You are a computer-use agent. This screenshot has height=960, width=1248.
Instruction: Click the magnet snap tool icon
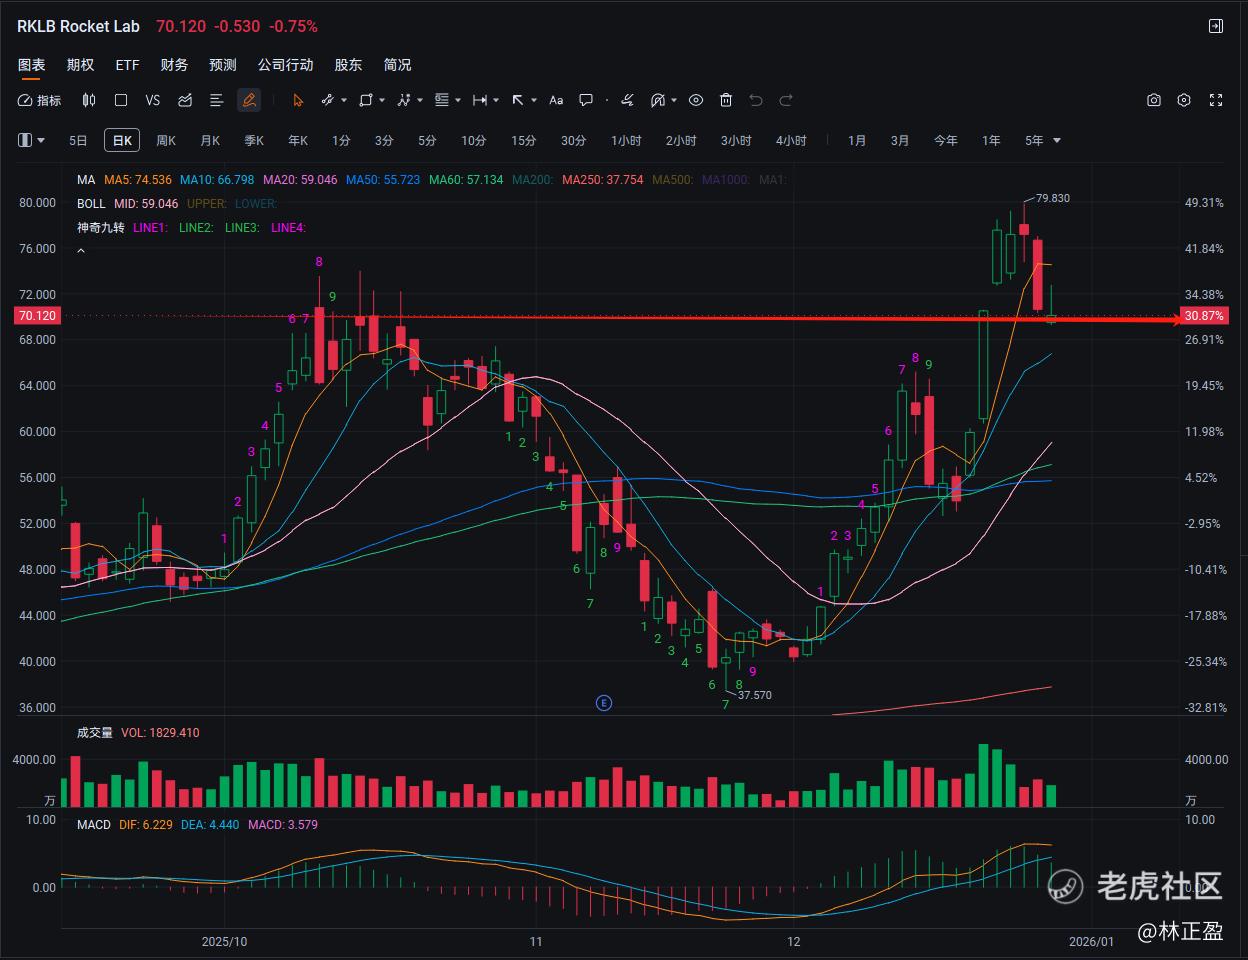click(x=658, y=100)
